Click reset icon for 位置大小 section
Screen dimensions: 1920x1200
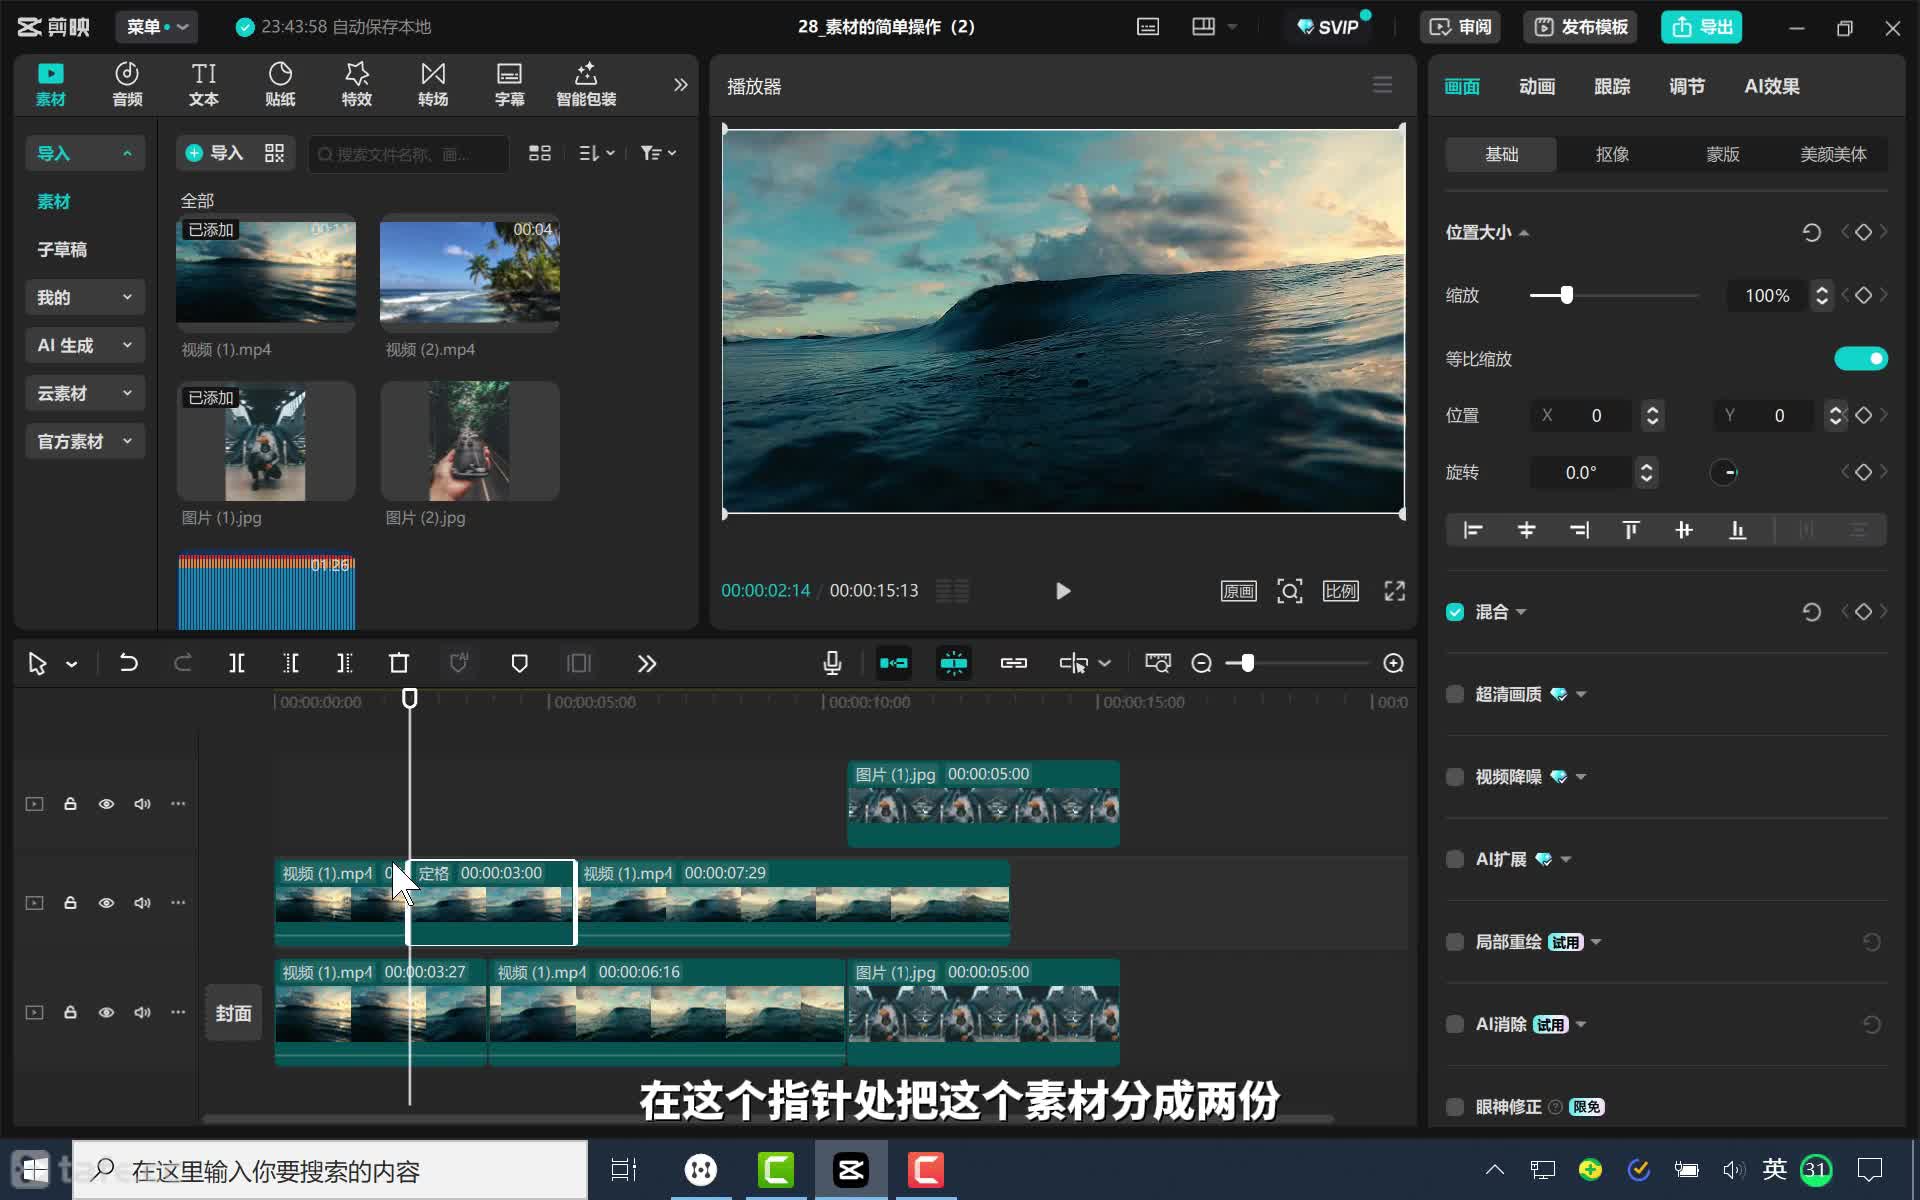(x=1811, y=232)
